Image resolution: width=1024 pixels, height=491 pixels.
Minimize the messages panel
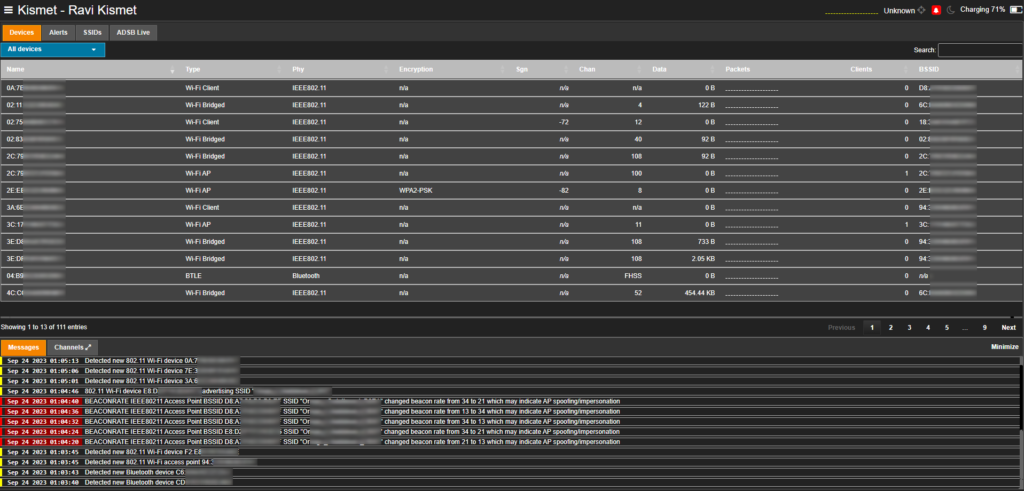pos(1004,347)
